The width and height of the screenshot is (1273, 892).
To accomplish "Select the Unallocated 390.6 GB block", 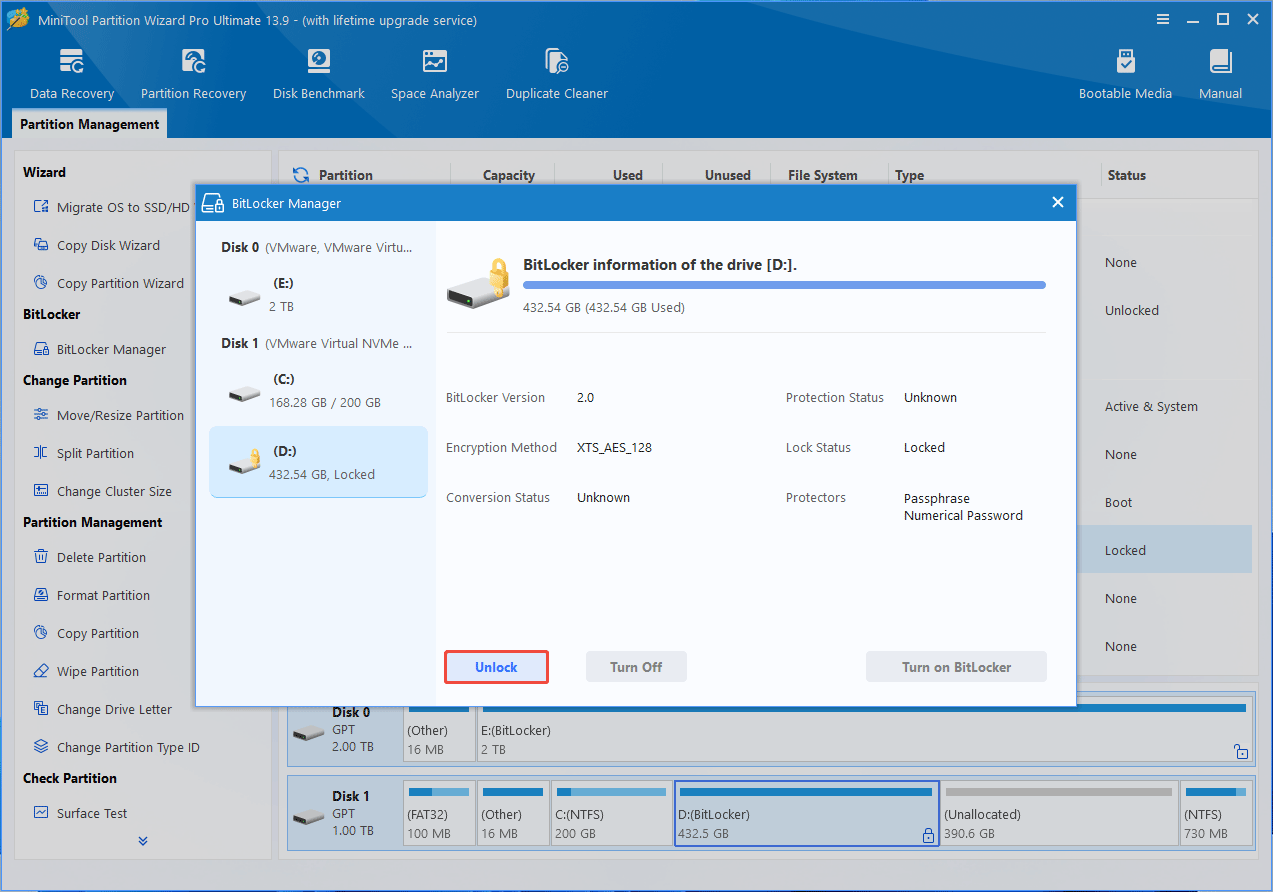I will (1058, 814).
